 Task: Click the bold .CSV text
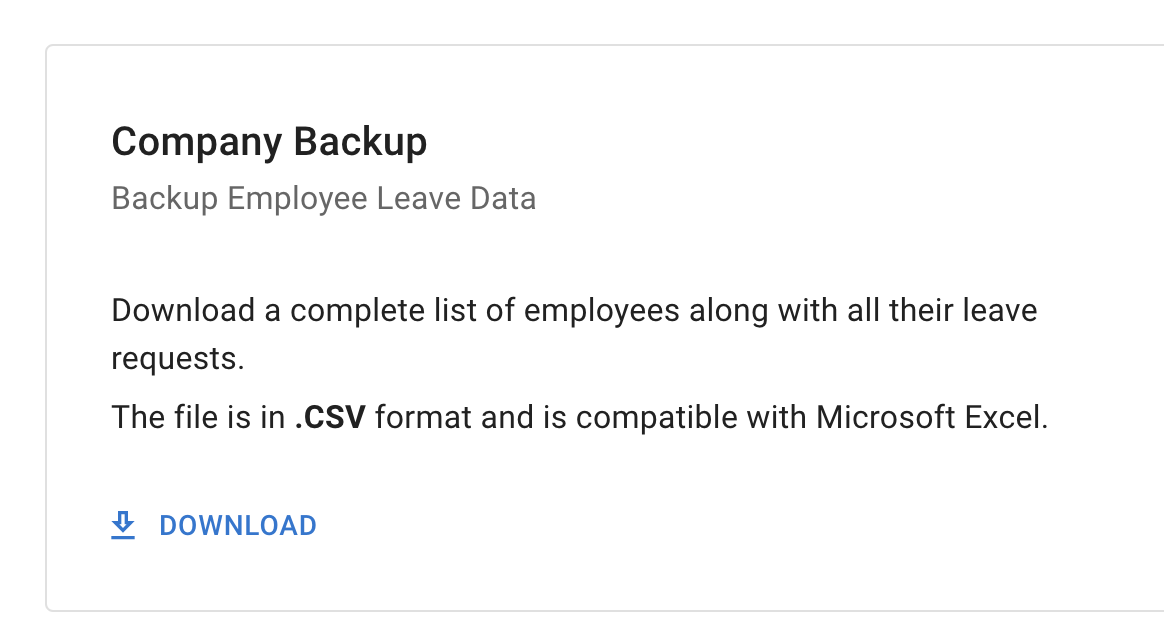point(331,417)
